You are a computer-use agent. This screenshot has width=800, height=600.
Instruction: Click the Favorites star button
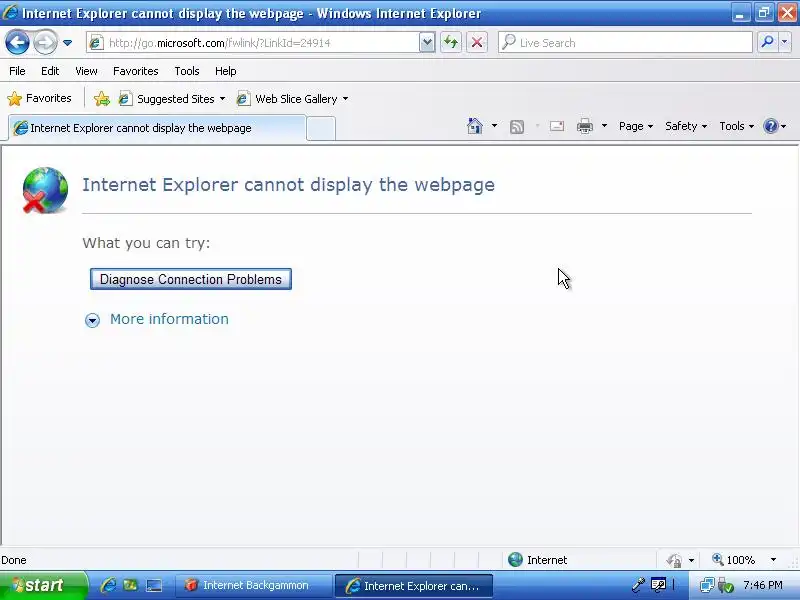(x=39, y=98)
